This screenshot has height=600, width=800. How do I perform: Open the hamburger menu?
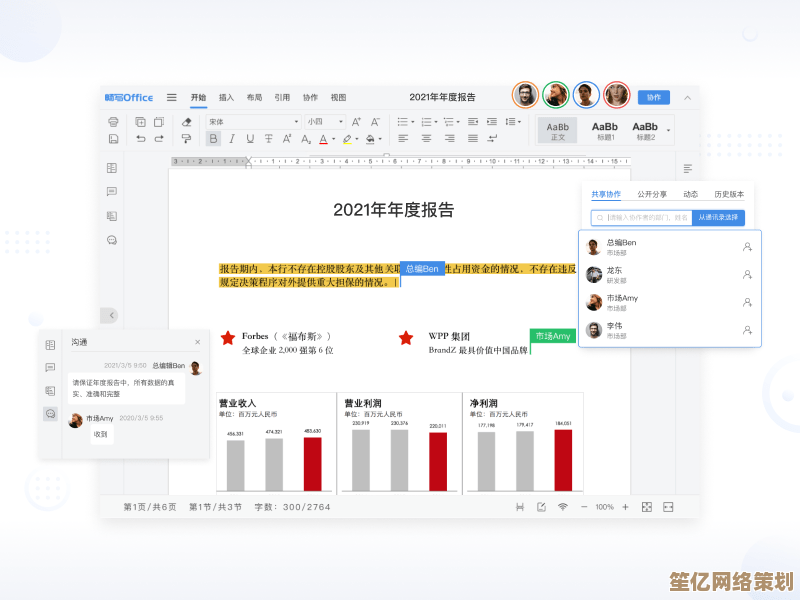pos(171,97)
